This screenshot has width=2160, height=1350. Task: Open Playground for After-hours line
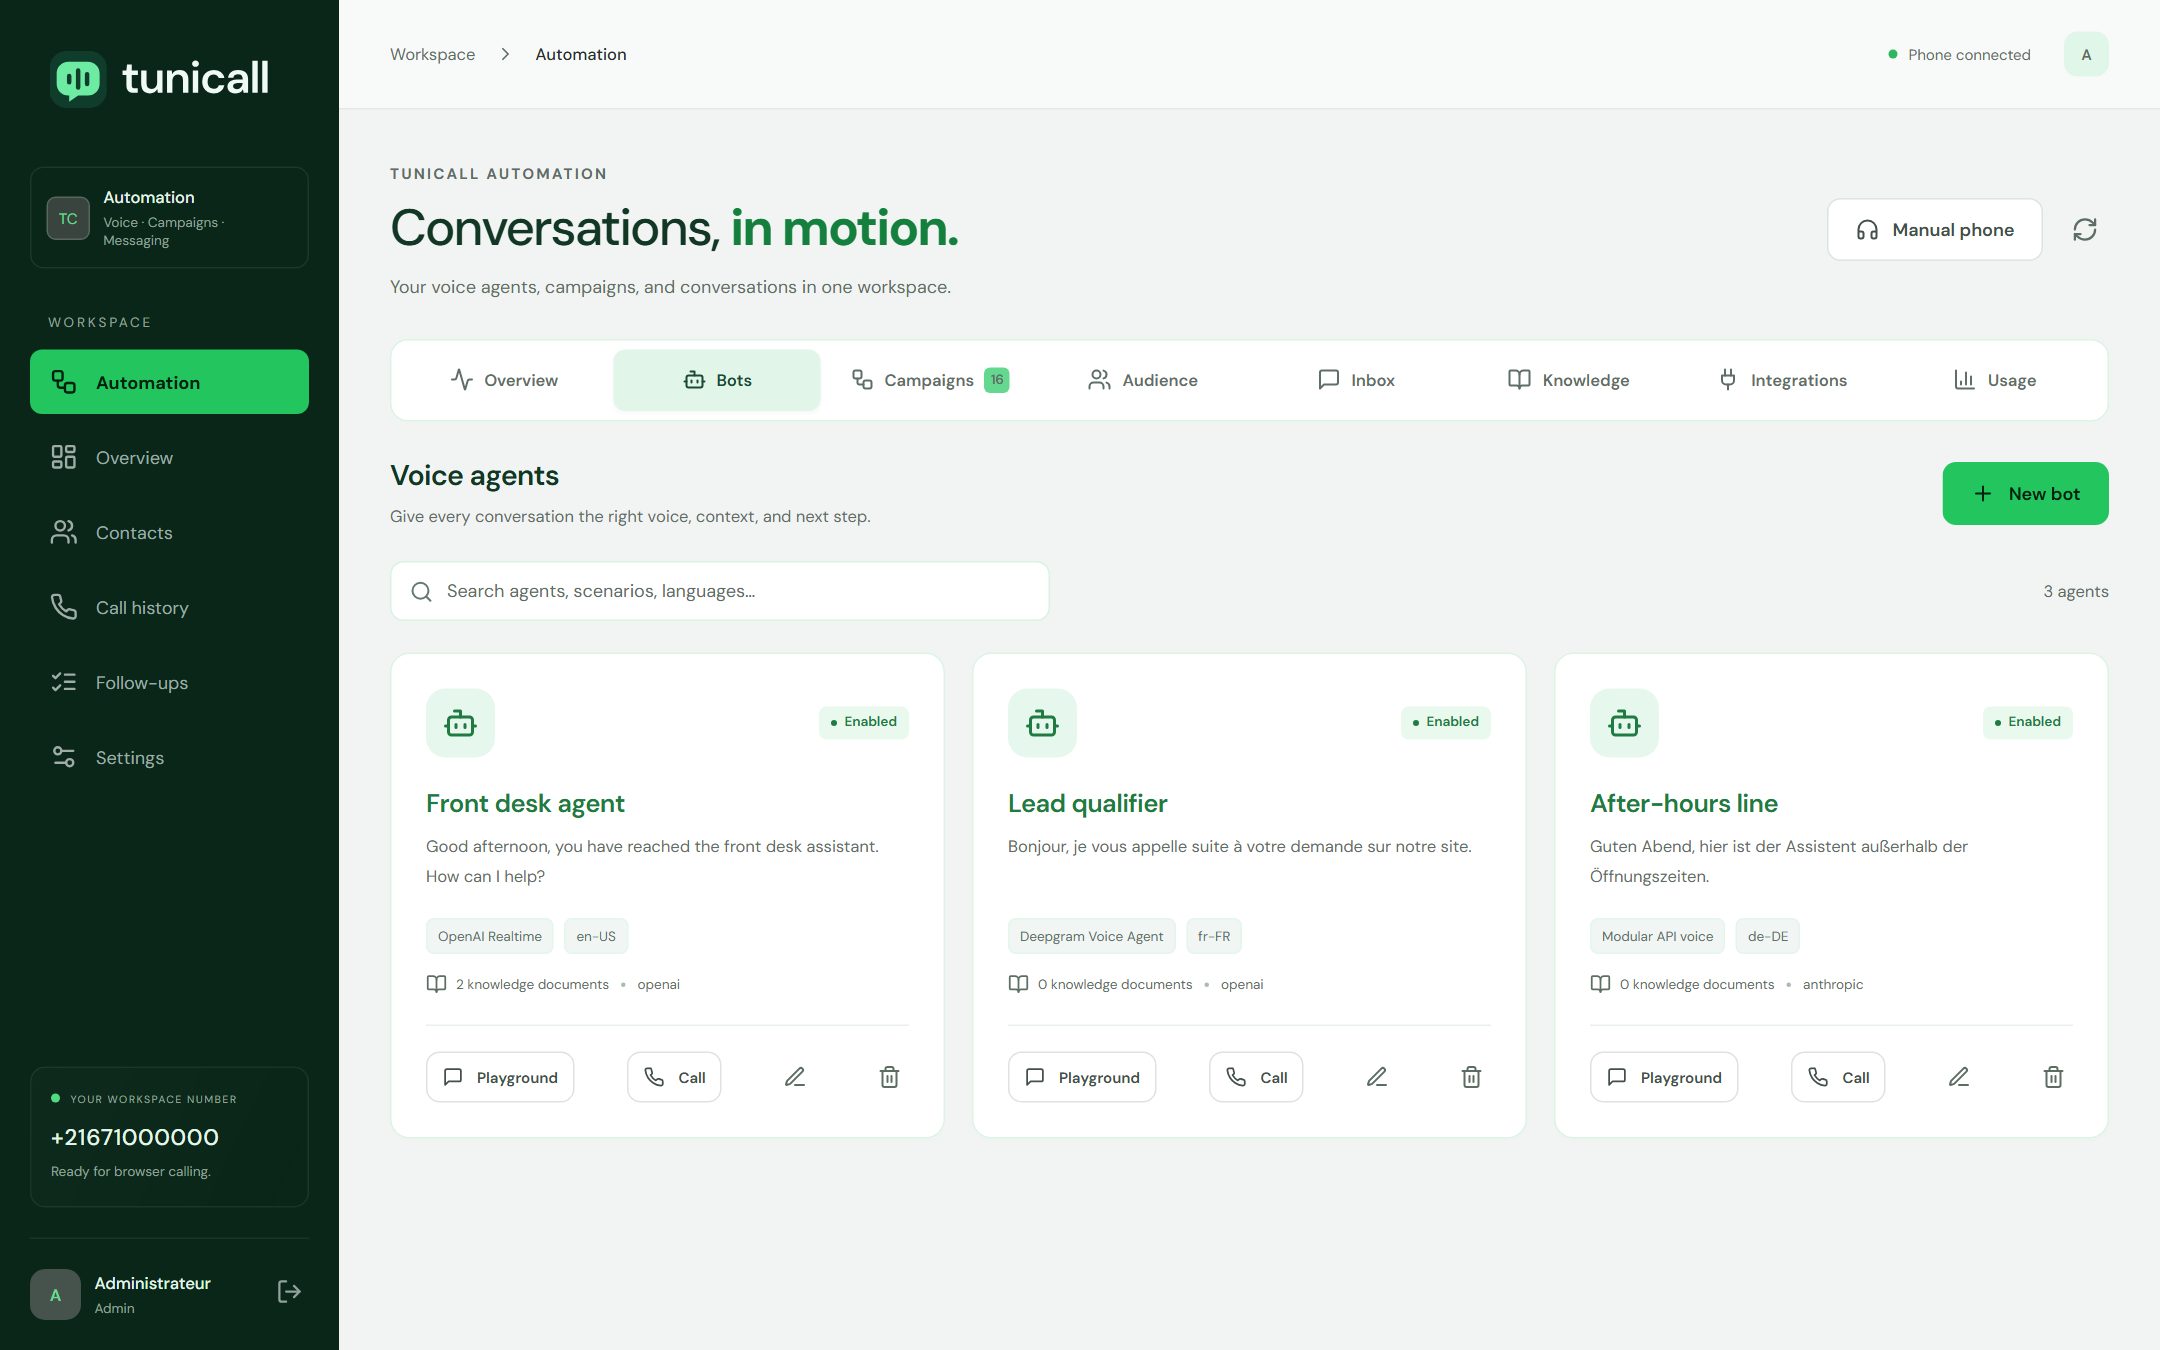(x=1664, y=1077)
